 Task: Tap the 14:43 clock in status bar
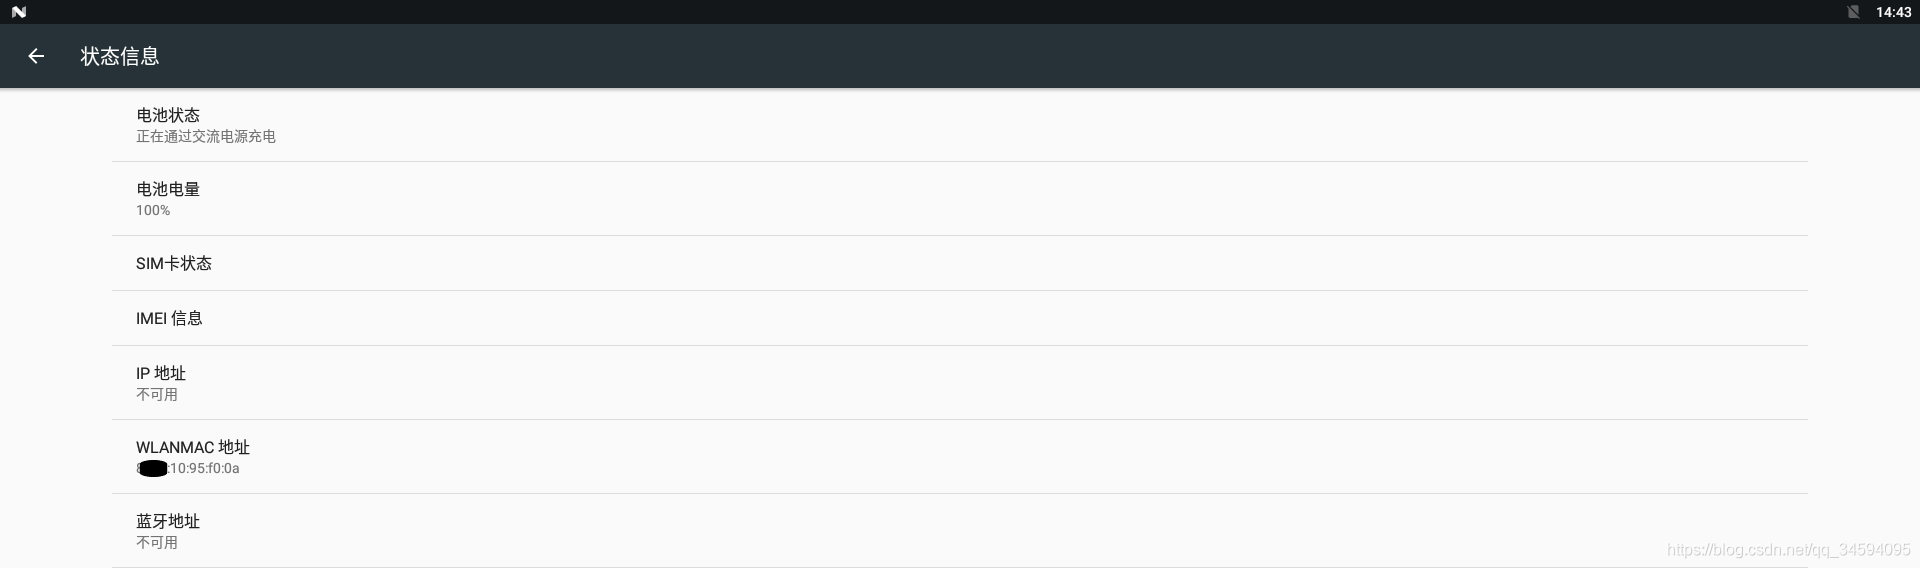point(1893,12)
